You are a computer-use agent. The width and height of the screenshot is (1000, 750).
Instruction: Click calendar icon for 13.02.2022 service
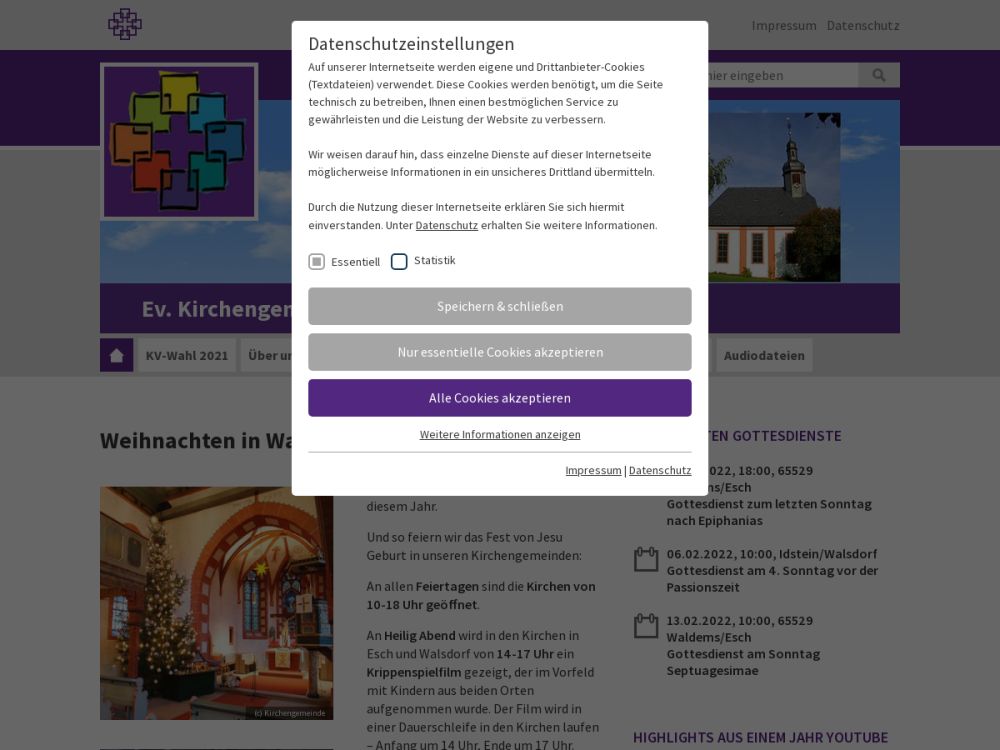646,626
